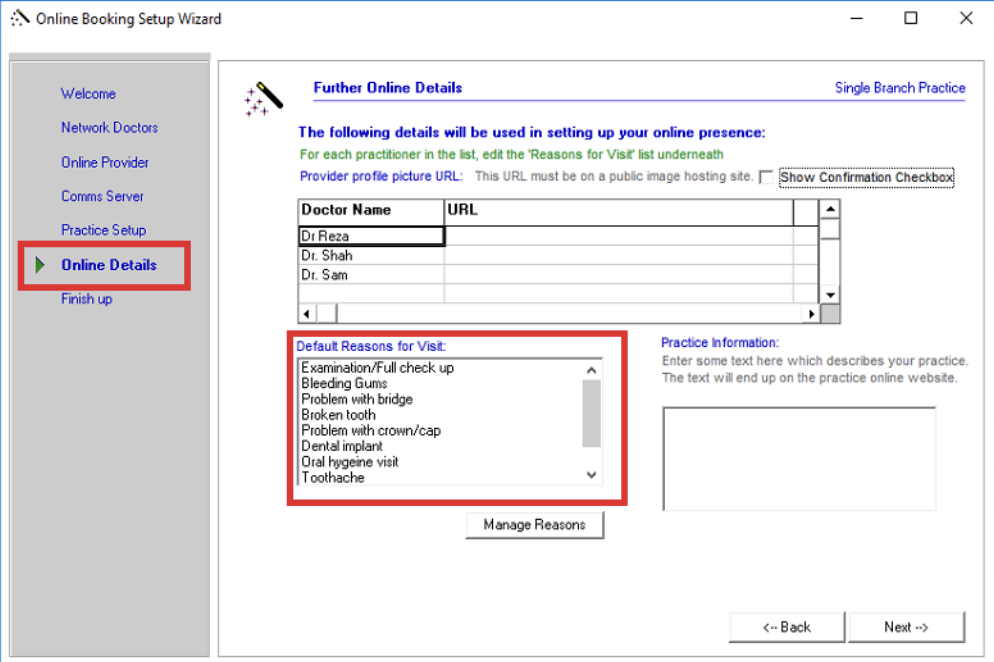The image size is (994, 662).
Task: Enable the Show Confirmation Checkbox option
Action: point(766,178)
